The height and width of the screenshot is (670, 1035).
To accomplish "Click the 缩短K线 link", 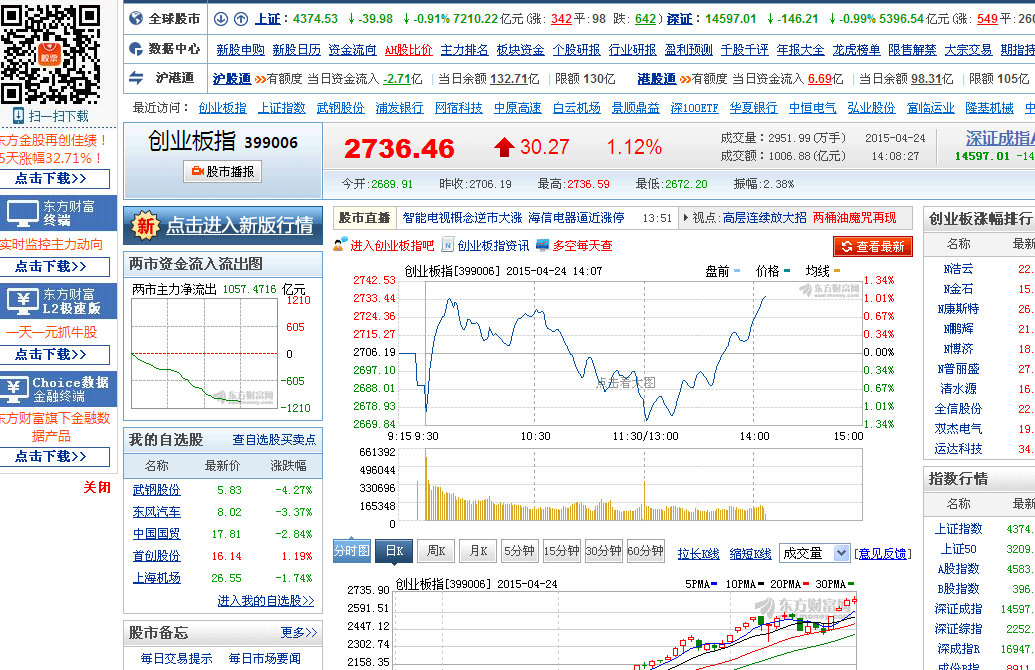I will click(x=751, y=554).
